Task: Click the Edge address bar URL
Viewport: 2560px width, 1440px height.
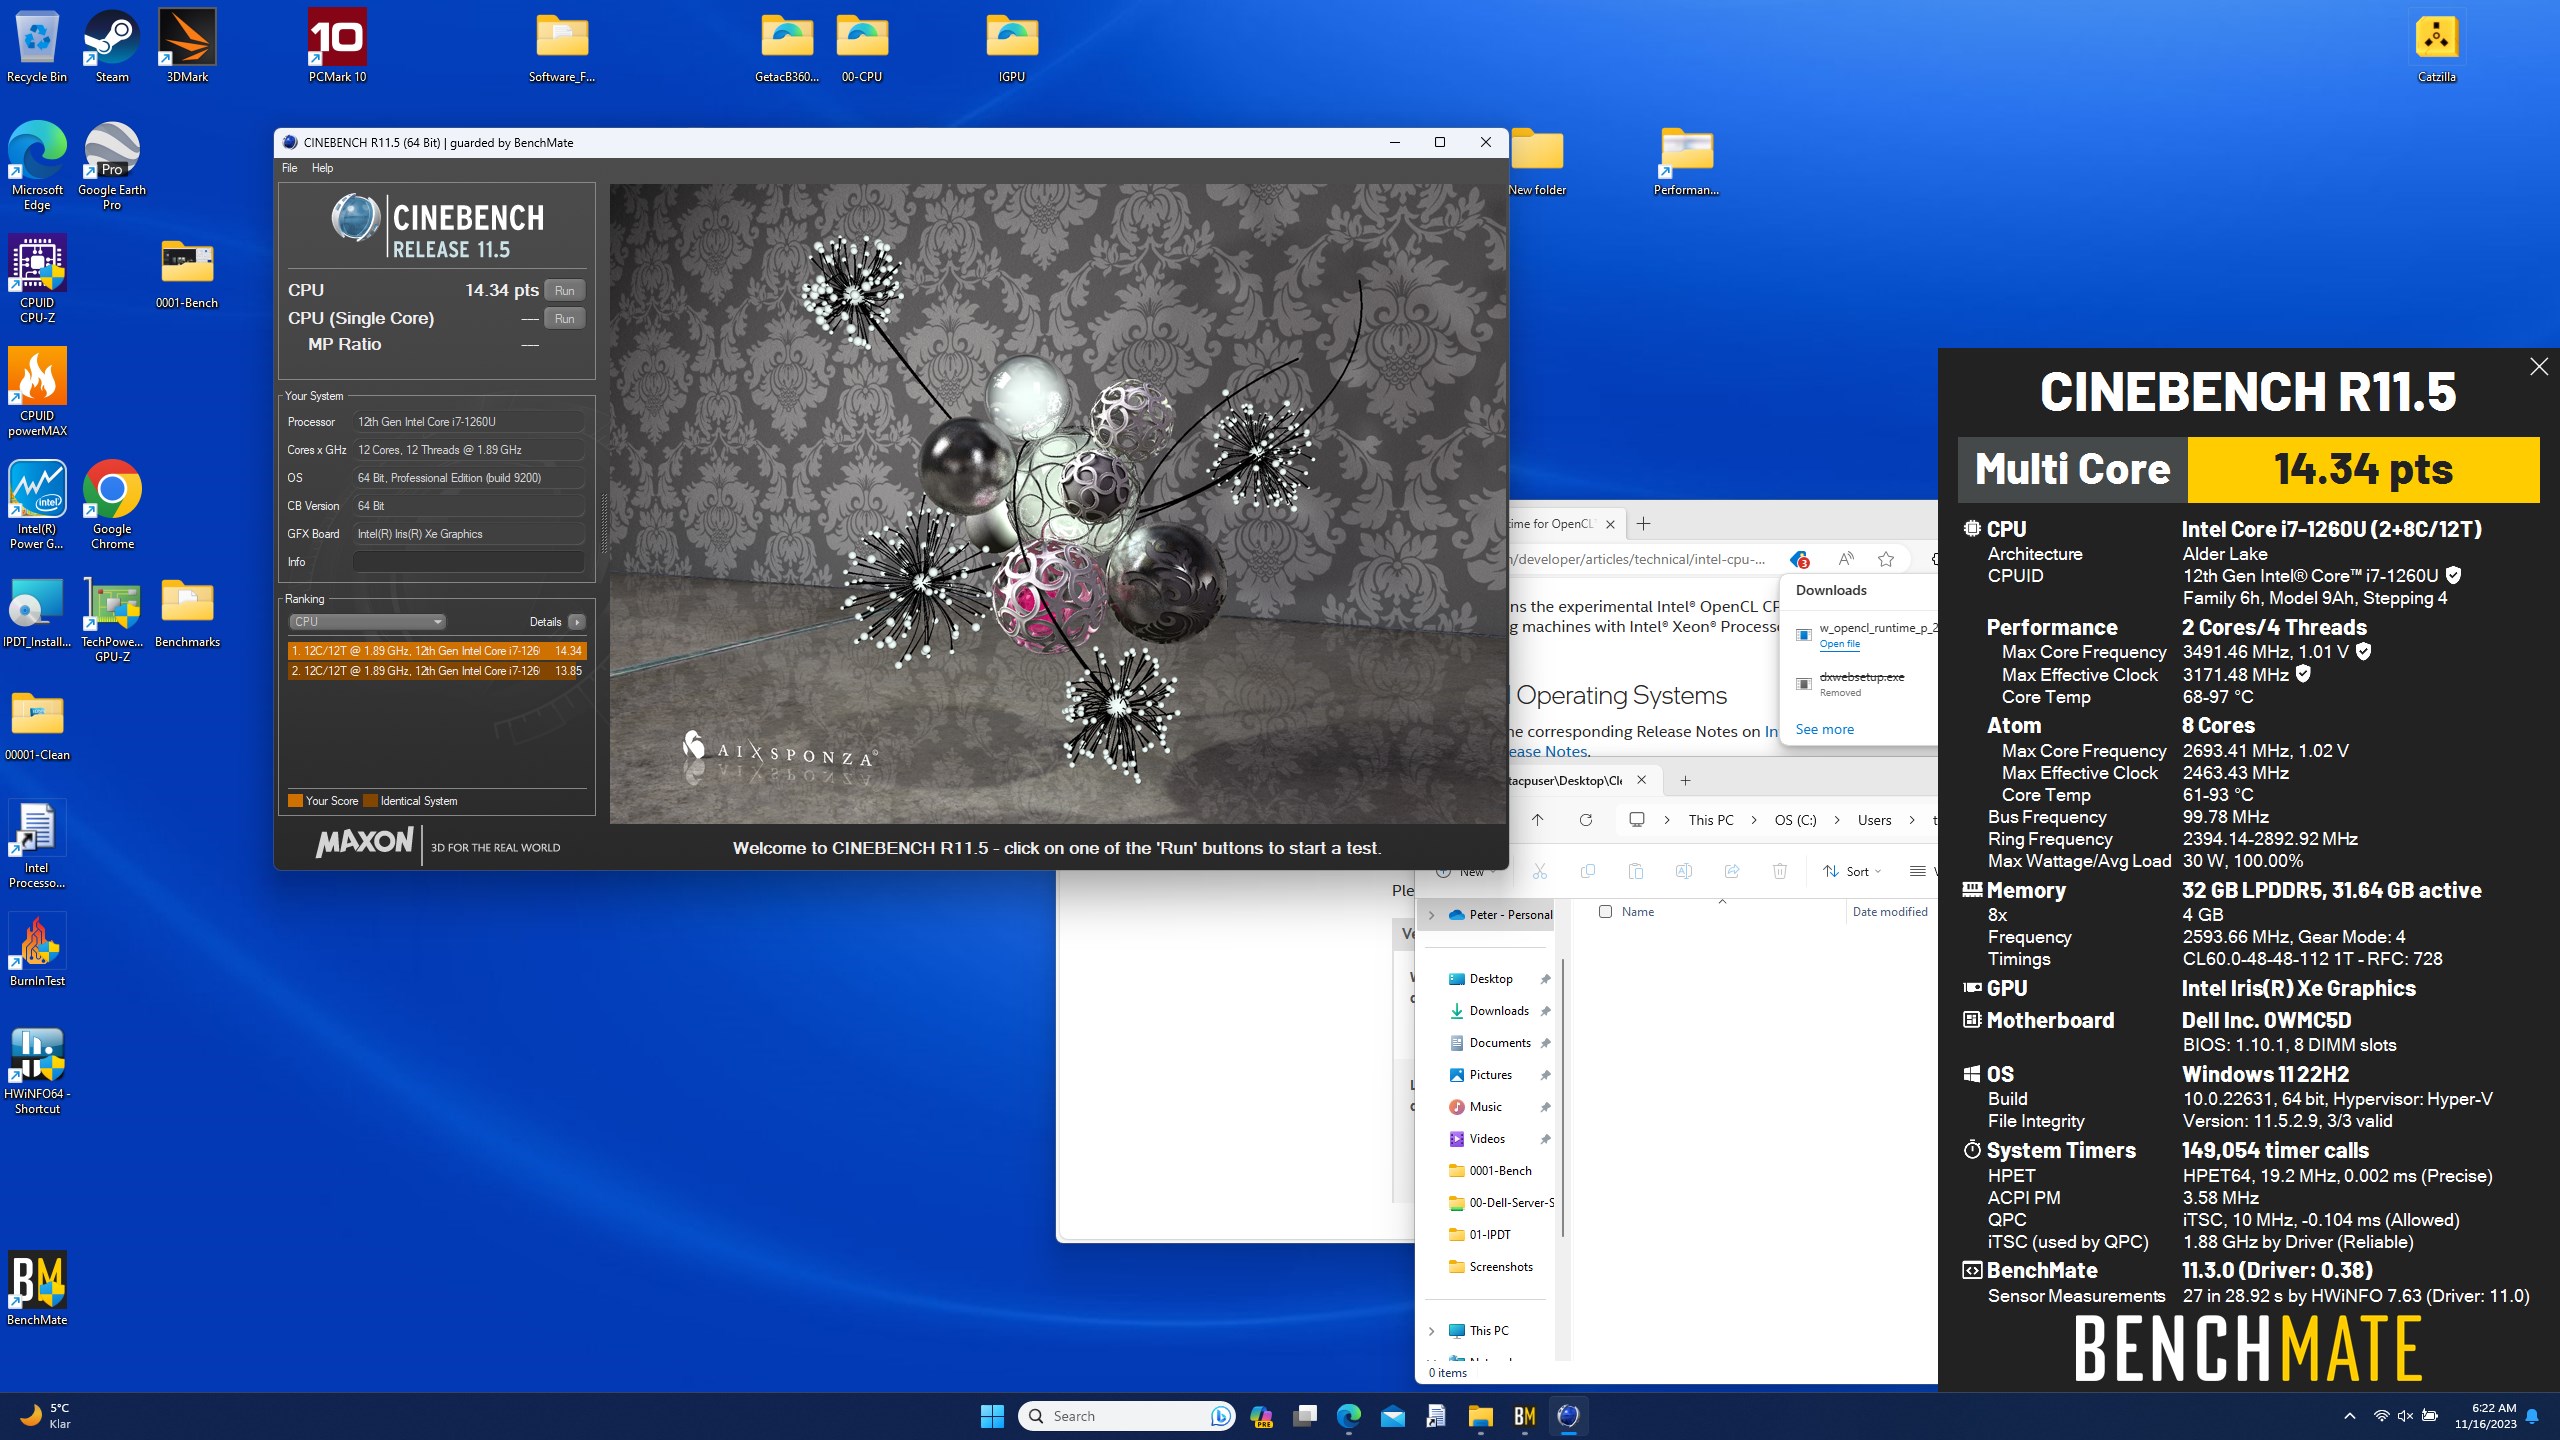Action: 1640,559
